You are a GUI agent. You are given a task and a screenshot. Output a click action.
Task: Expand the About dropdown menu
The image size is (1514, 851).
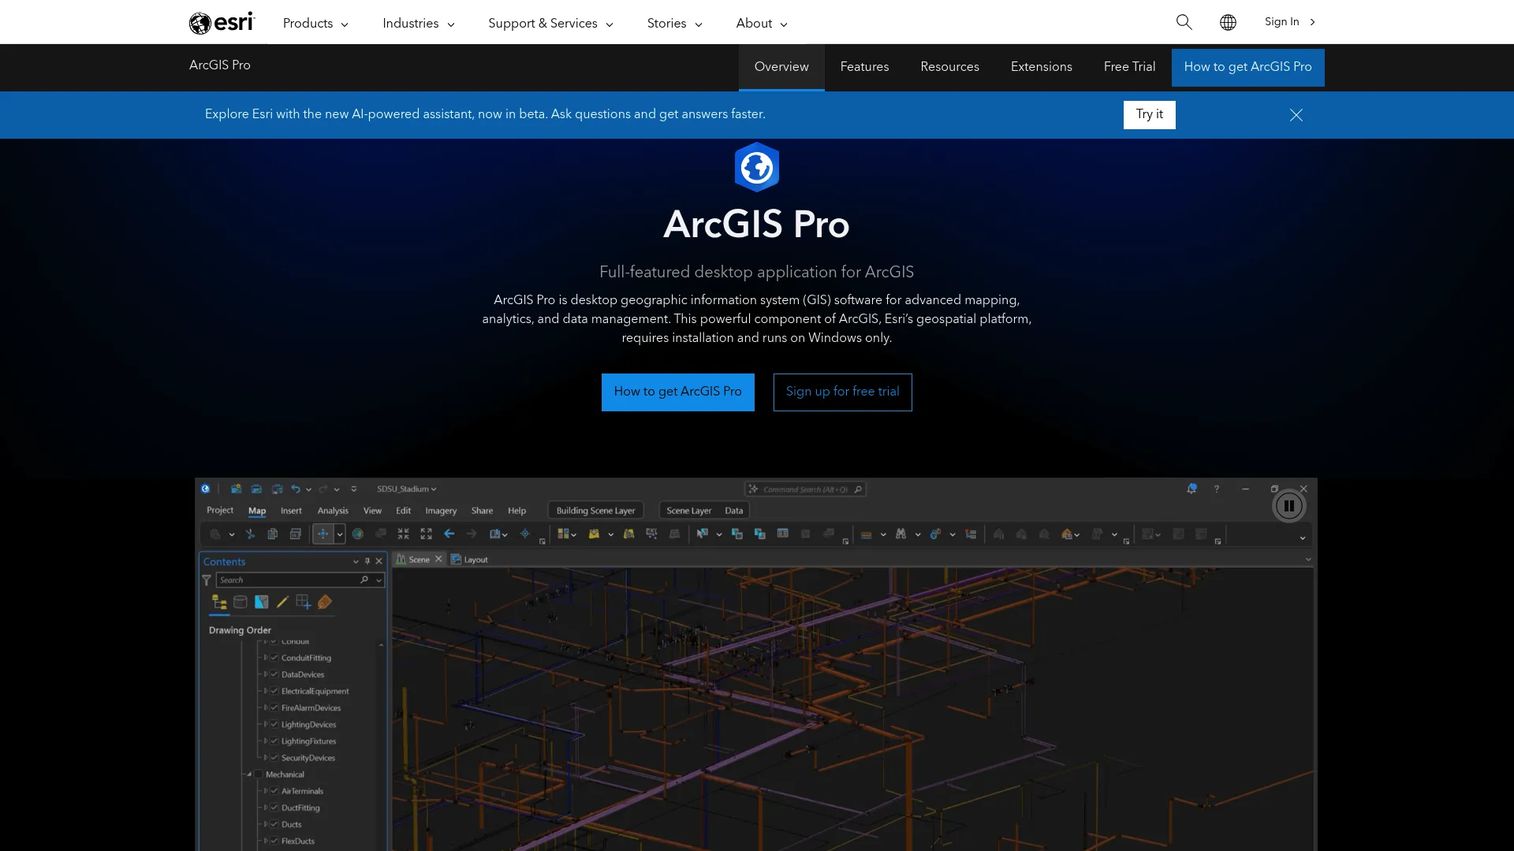pos(761,23)
